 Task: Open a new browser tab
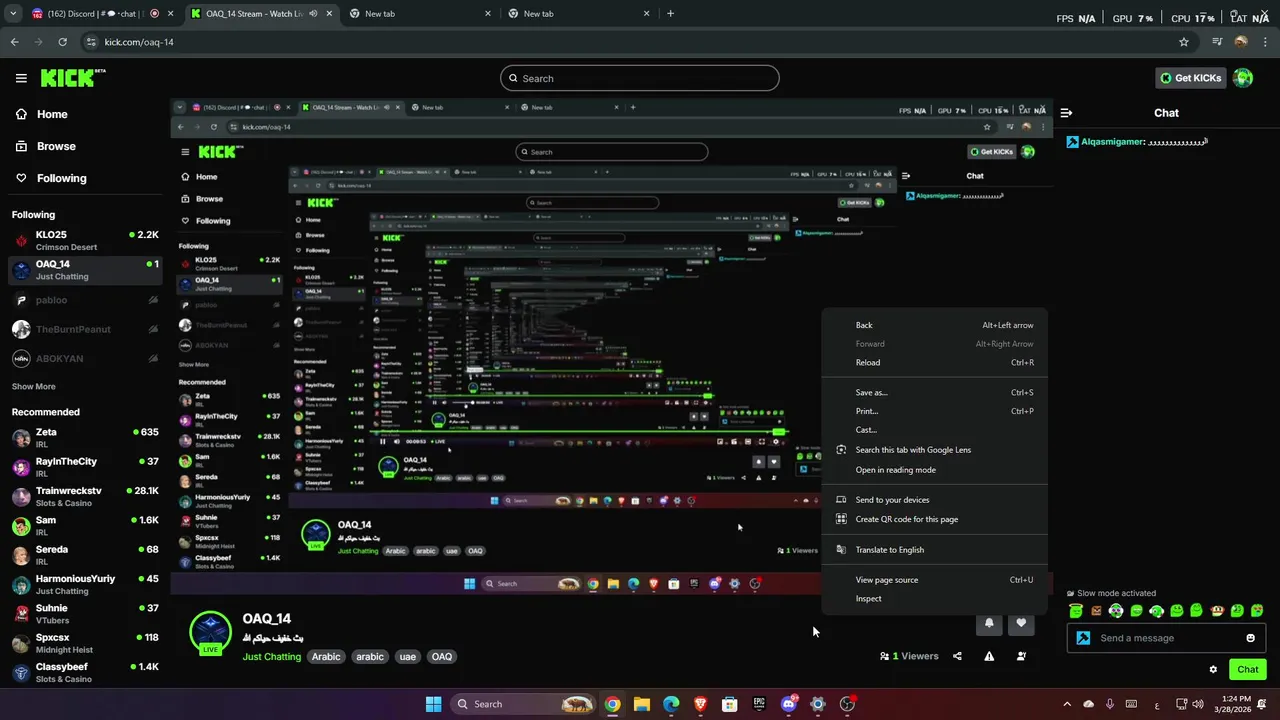point(670,14)
